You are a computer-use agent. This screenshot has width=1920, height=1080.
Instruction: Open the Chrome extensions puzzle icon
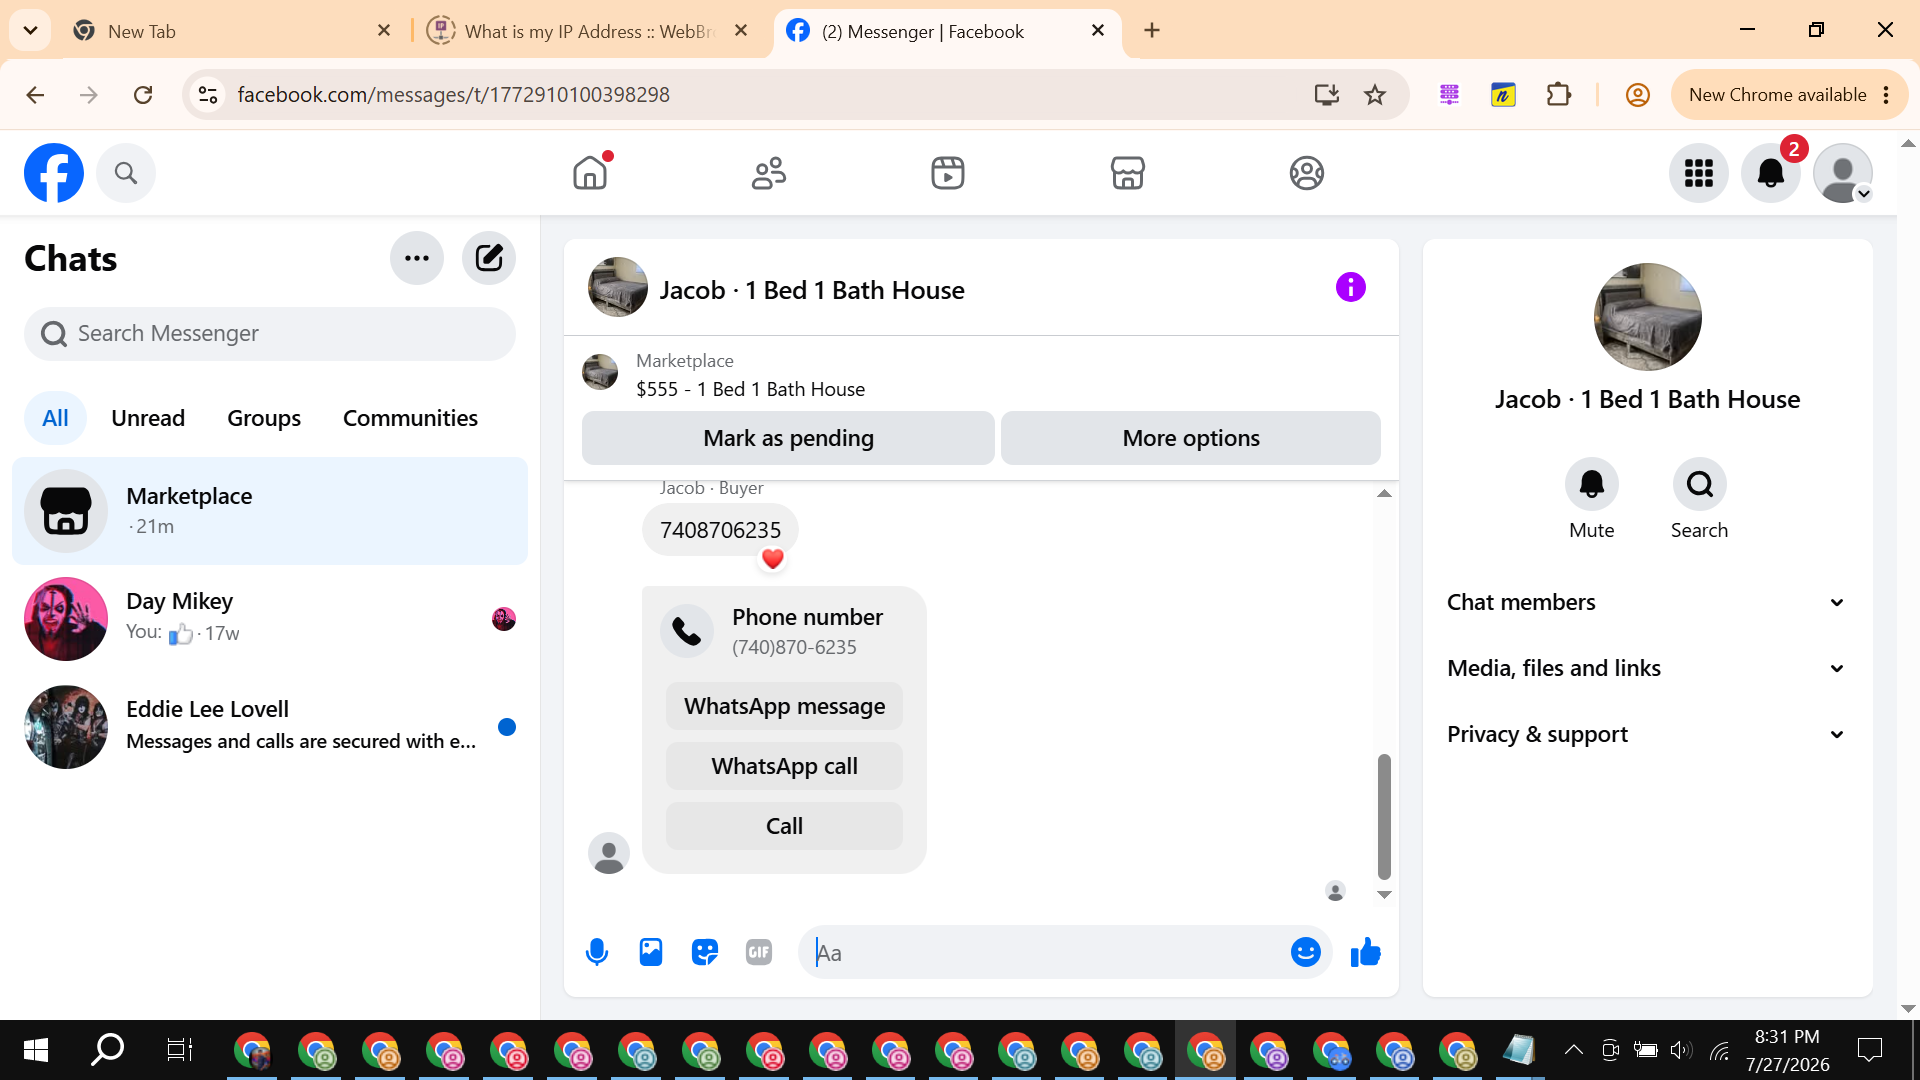pyautogui.click(x=1558, y=95)
